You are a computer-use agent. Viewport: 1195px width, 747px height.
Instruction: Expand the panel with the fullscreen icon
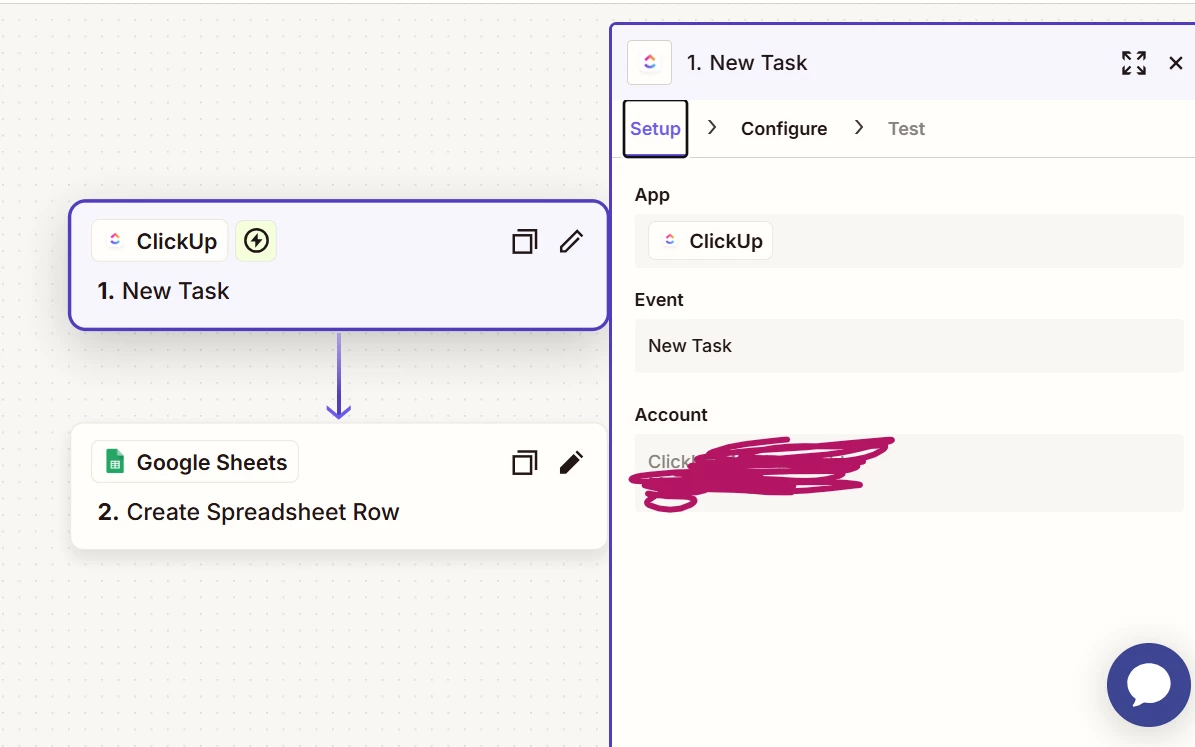pyautogui.click(x=1133, y=63)
